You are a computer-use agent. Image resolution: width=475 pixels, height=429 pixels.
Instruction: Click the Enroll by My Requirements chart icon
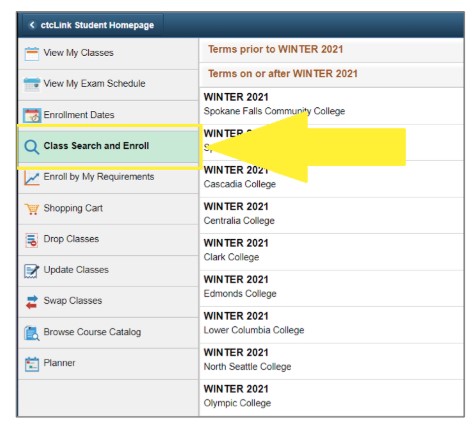32,178
